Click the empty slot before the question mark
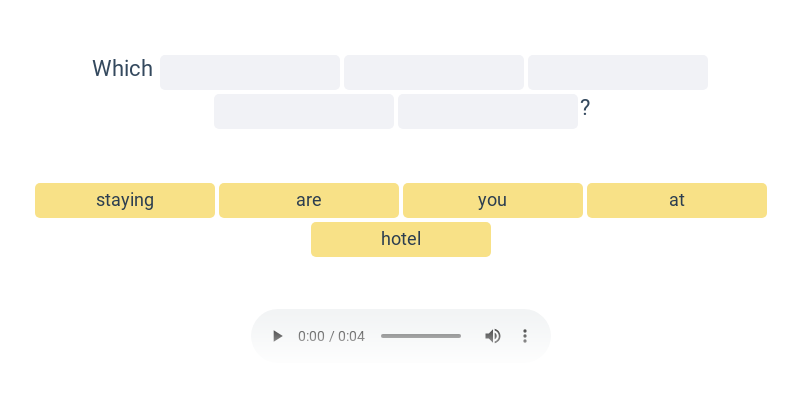The width and height of the screenshot is (800, 400). click(488, 111)
